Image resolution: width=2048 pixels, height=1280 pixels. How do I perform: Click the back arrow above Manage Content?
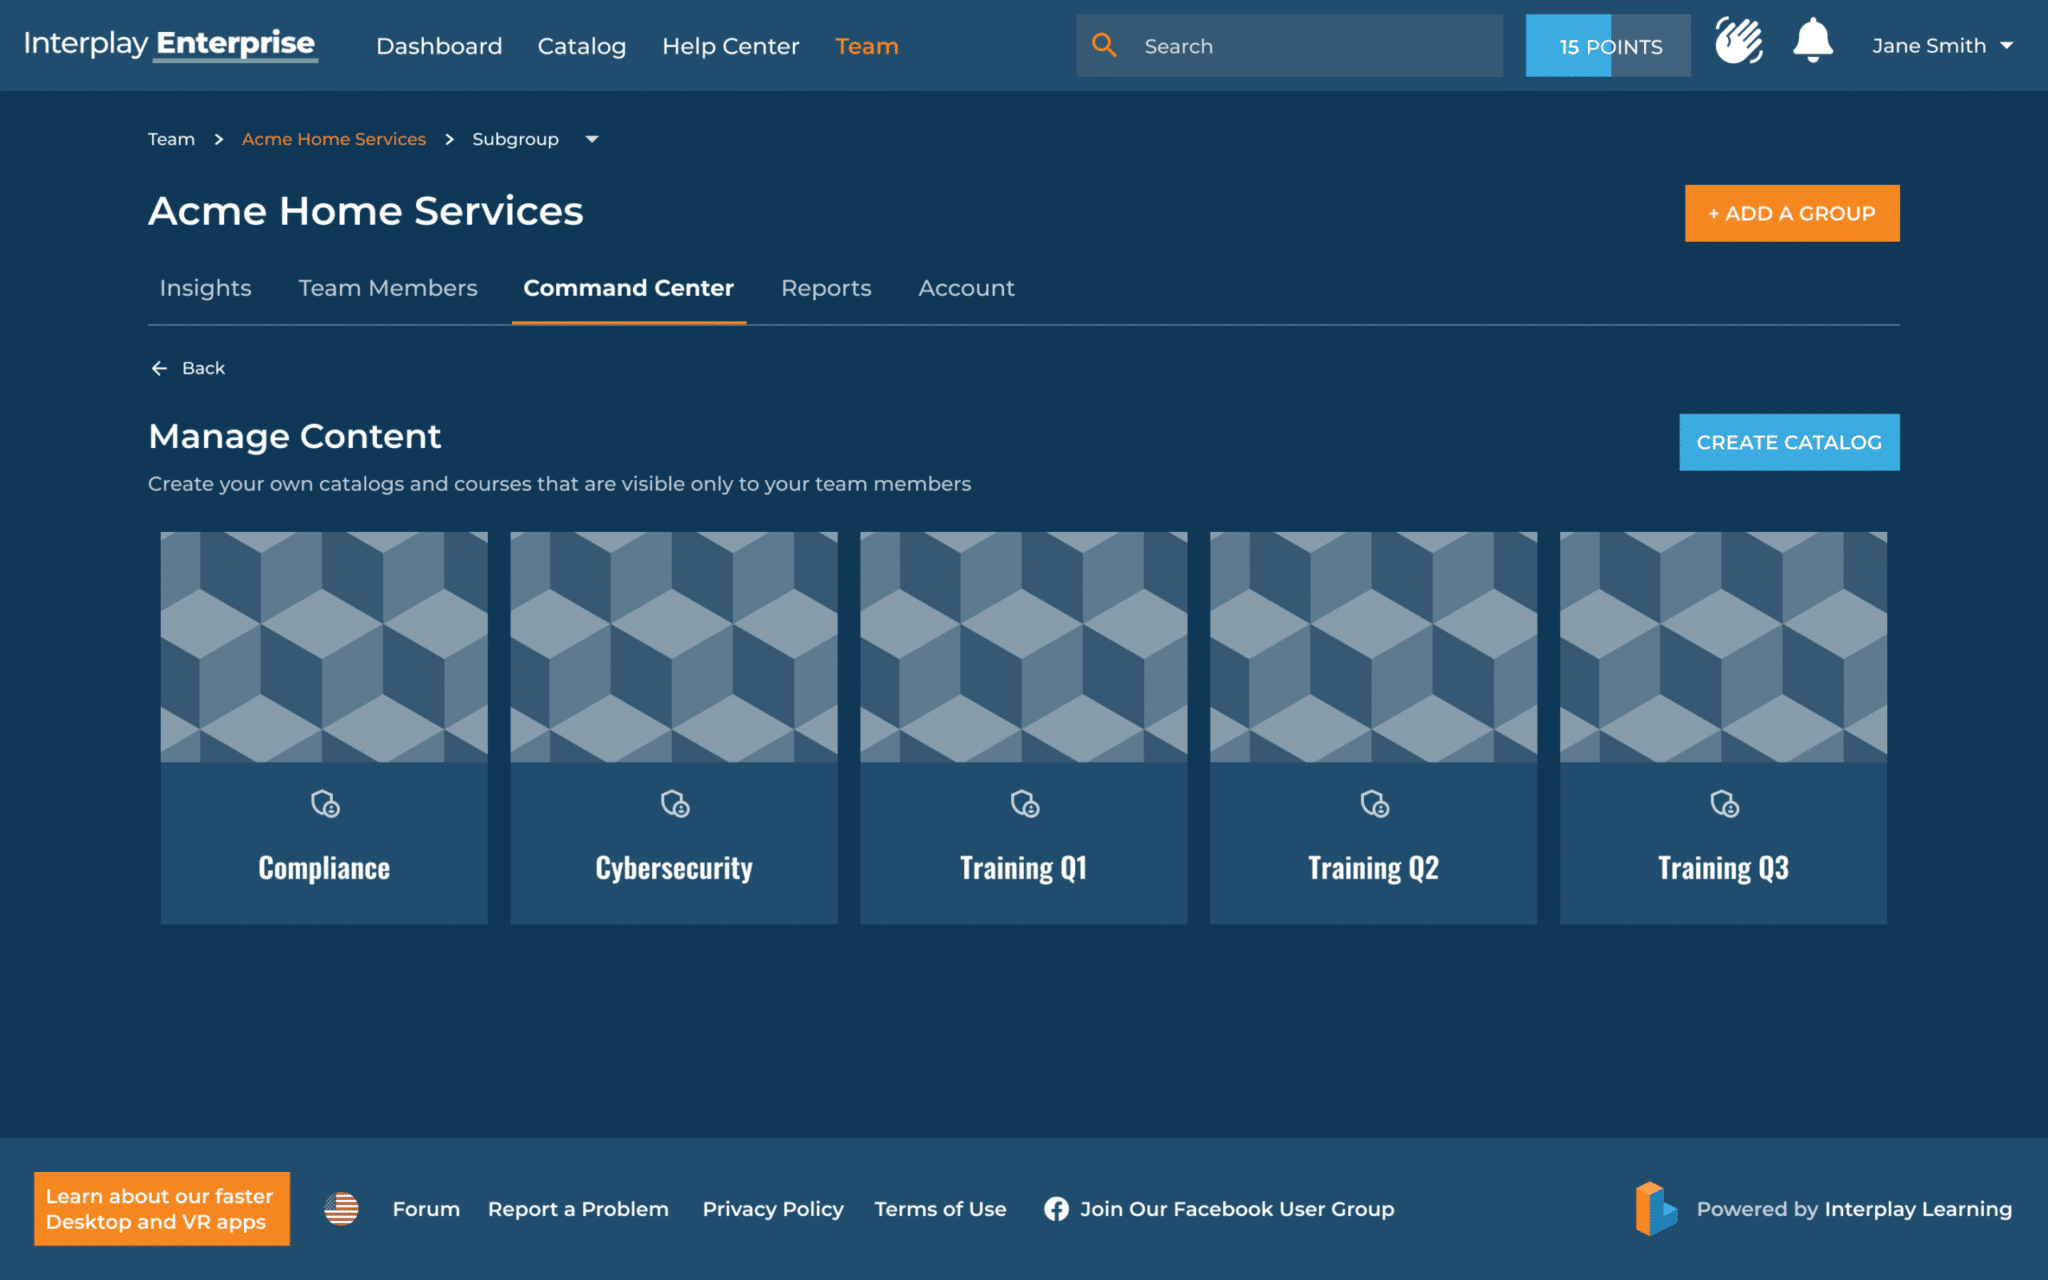click(158, 368)
